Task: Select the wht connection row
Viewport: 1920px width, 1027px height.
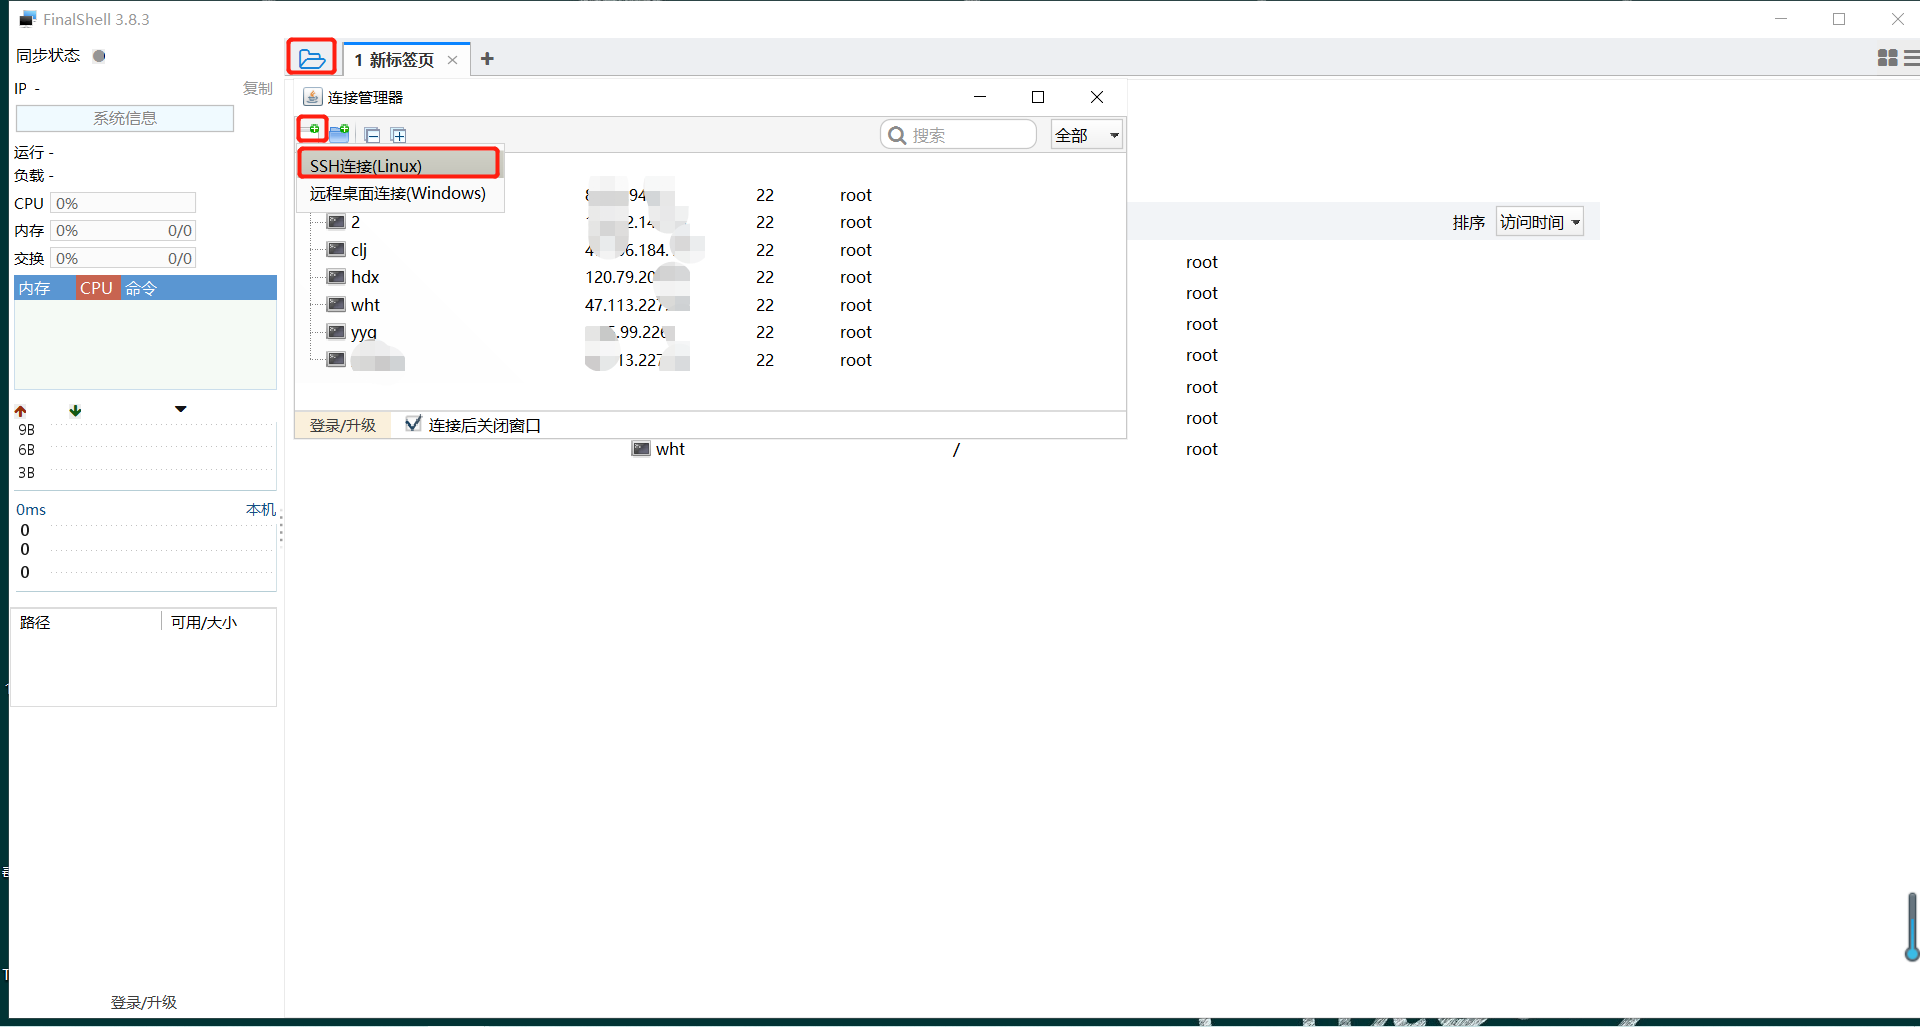Action: coord(710,305)
